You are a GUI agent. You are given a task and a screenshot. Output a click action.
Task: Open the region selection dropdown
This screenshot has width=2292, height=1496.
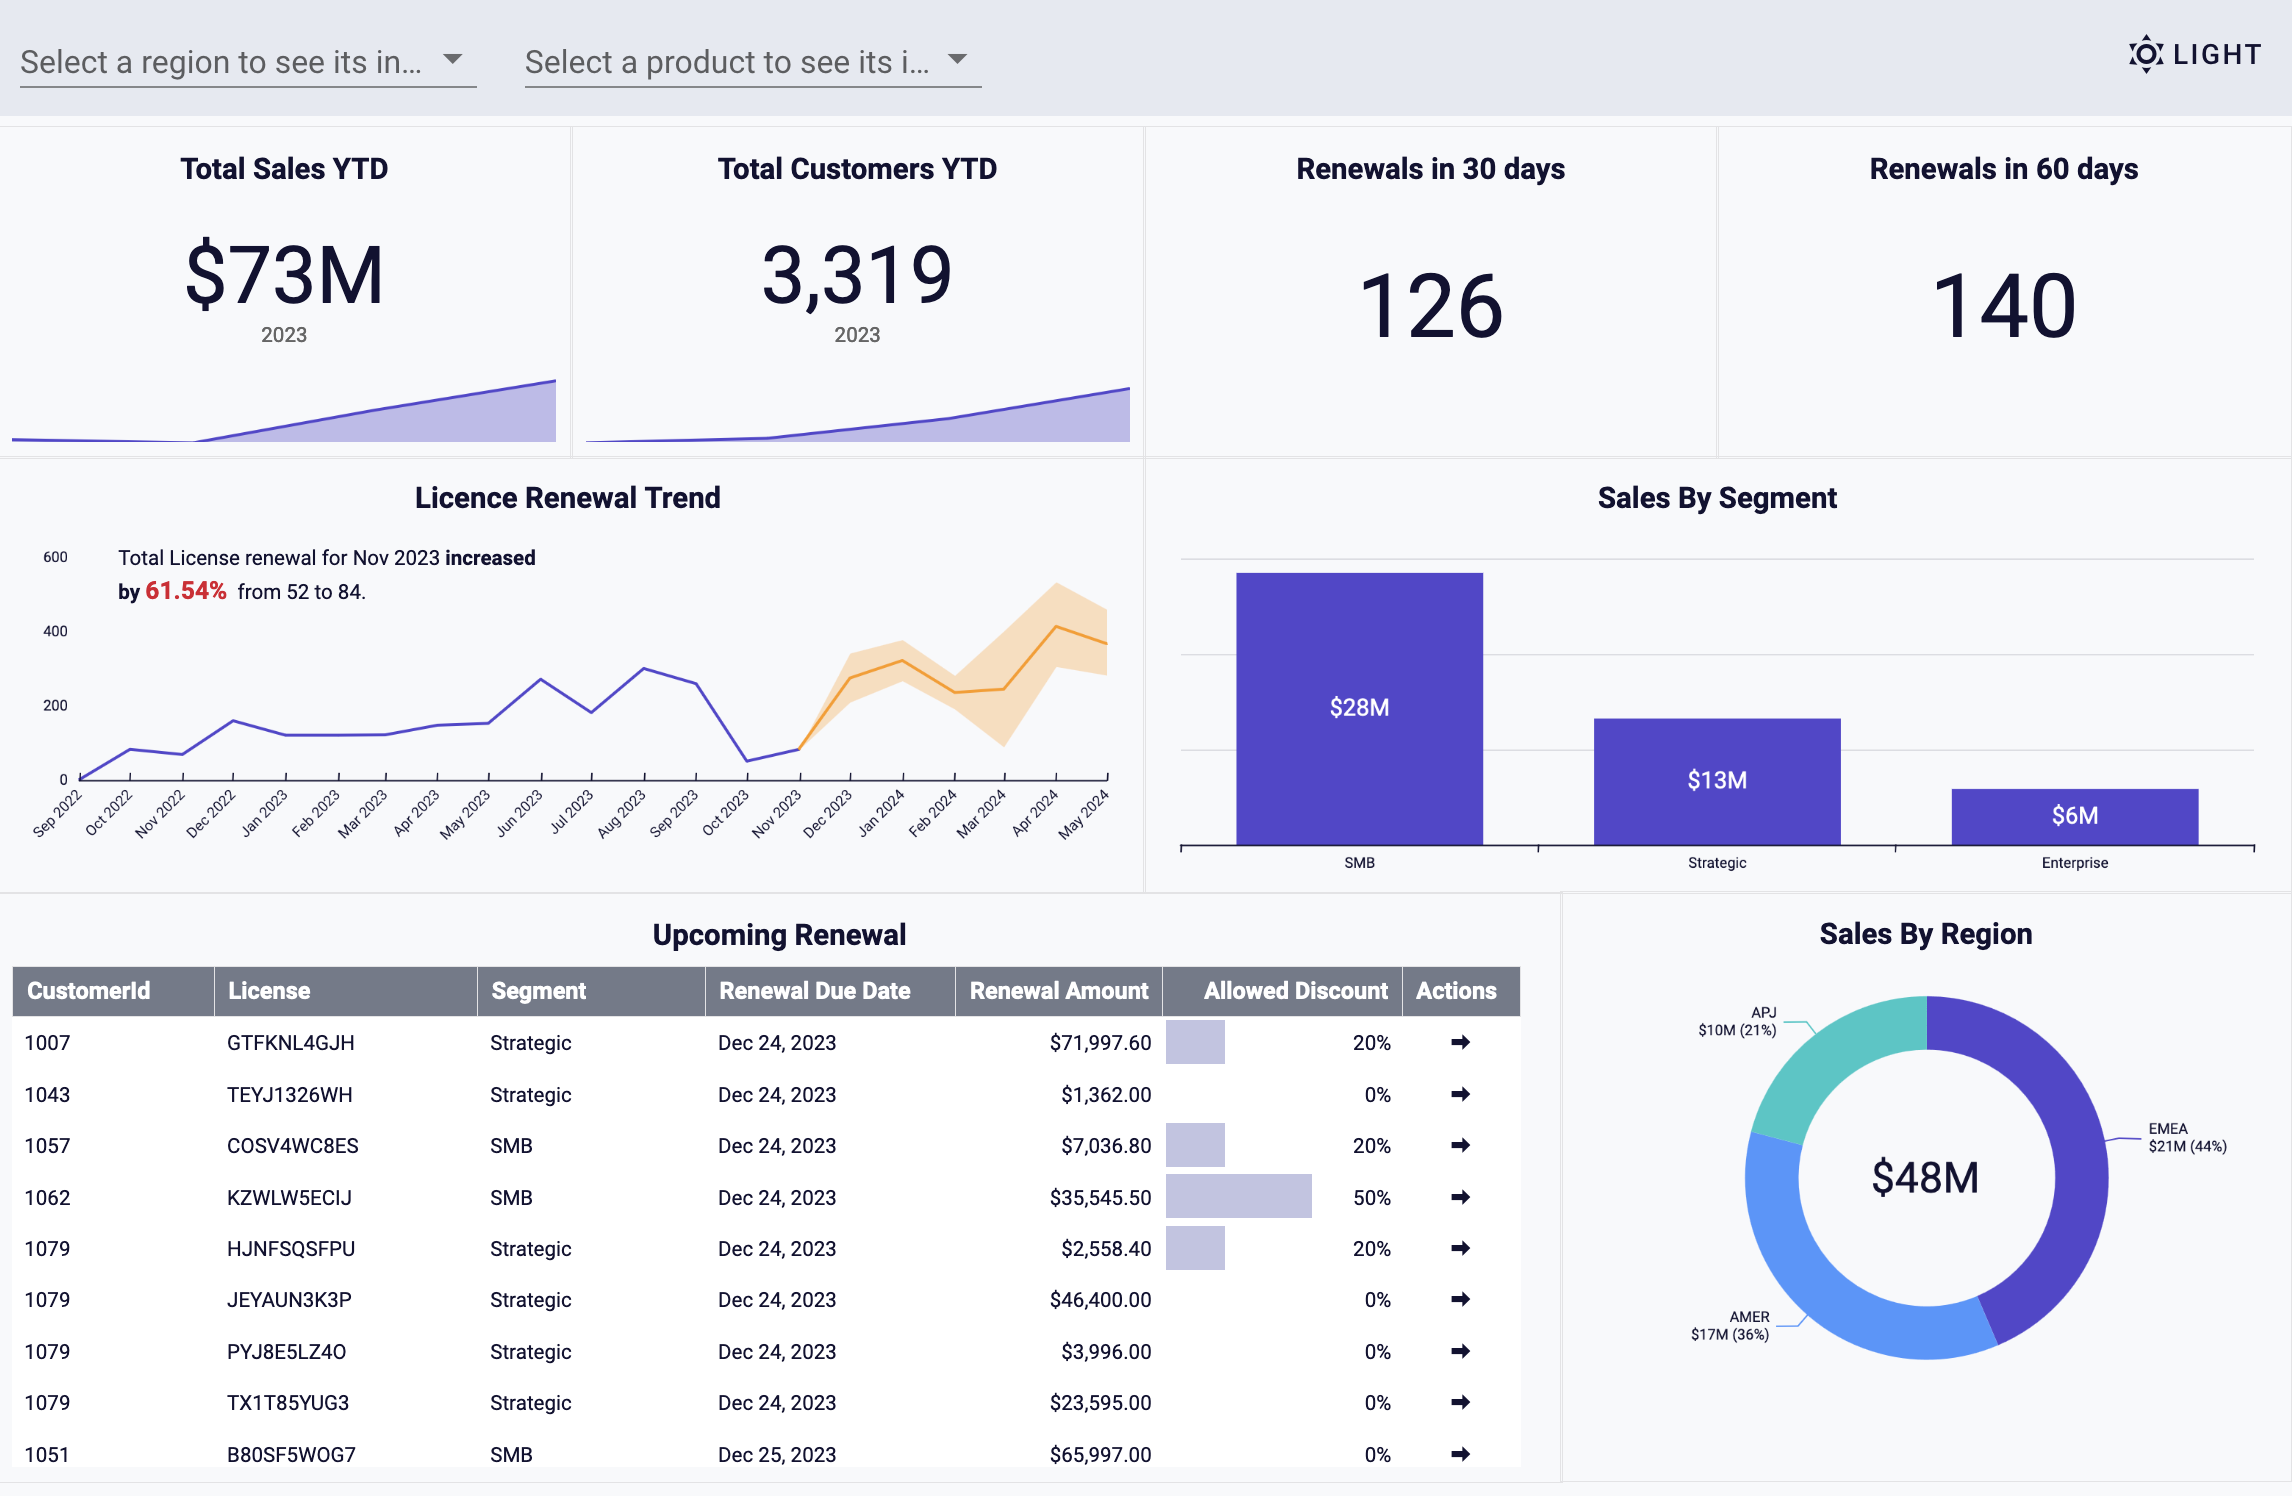tap(247, 62)
